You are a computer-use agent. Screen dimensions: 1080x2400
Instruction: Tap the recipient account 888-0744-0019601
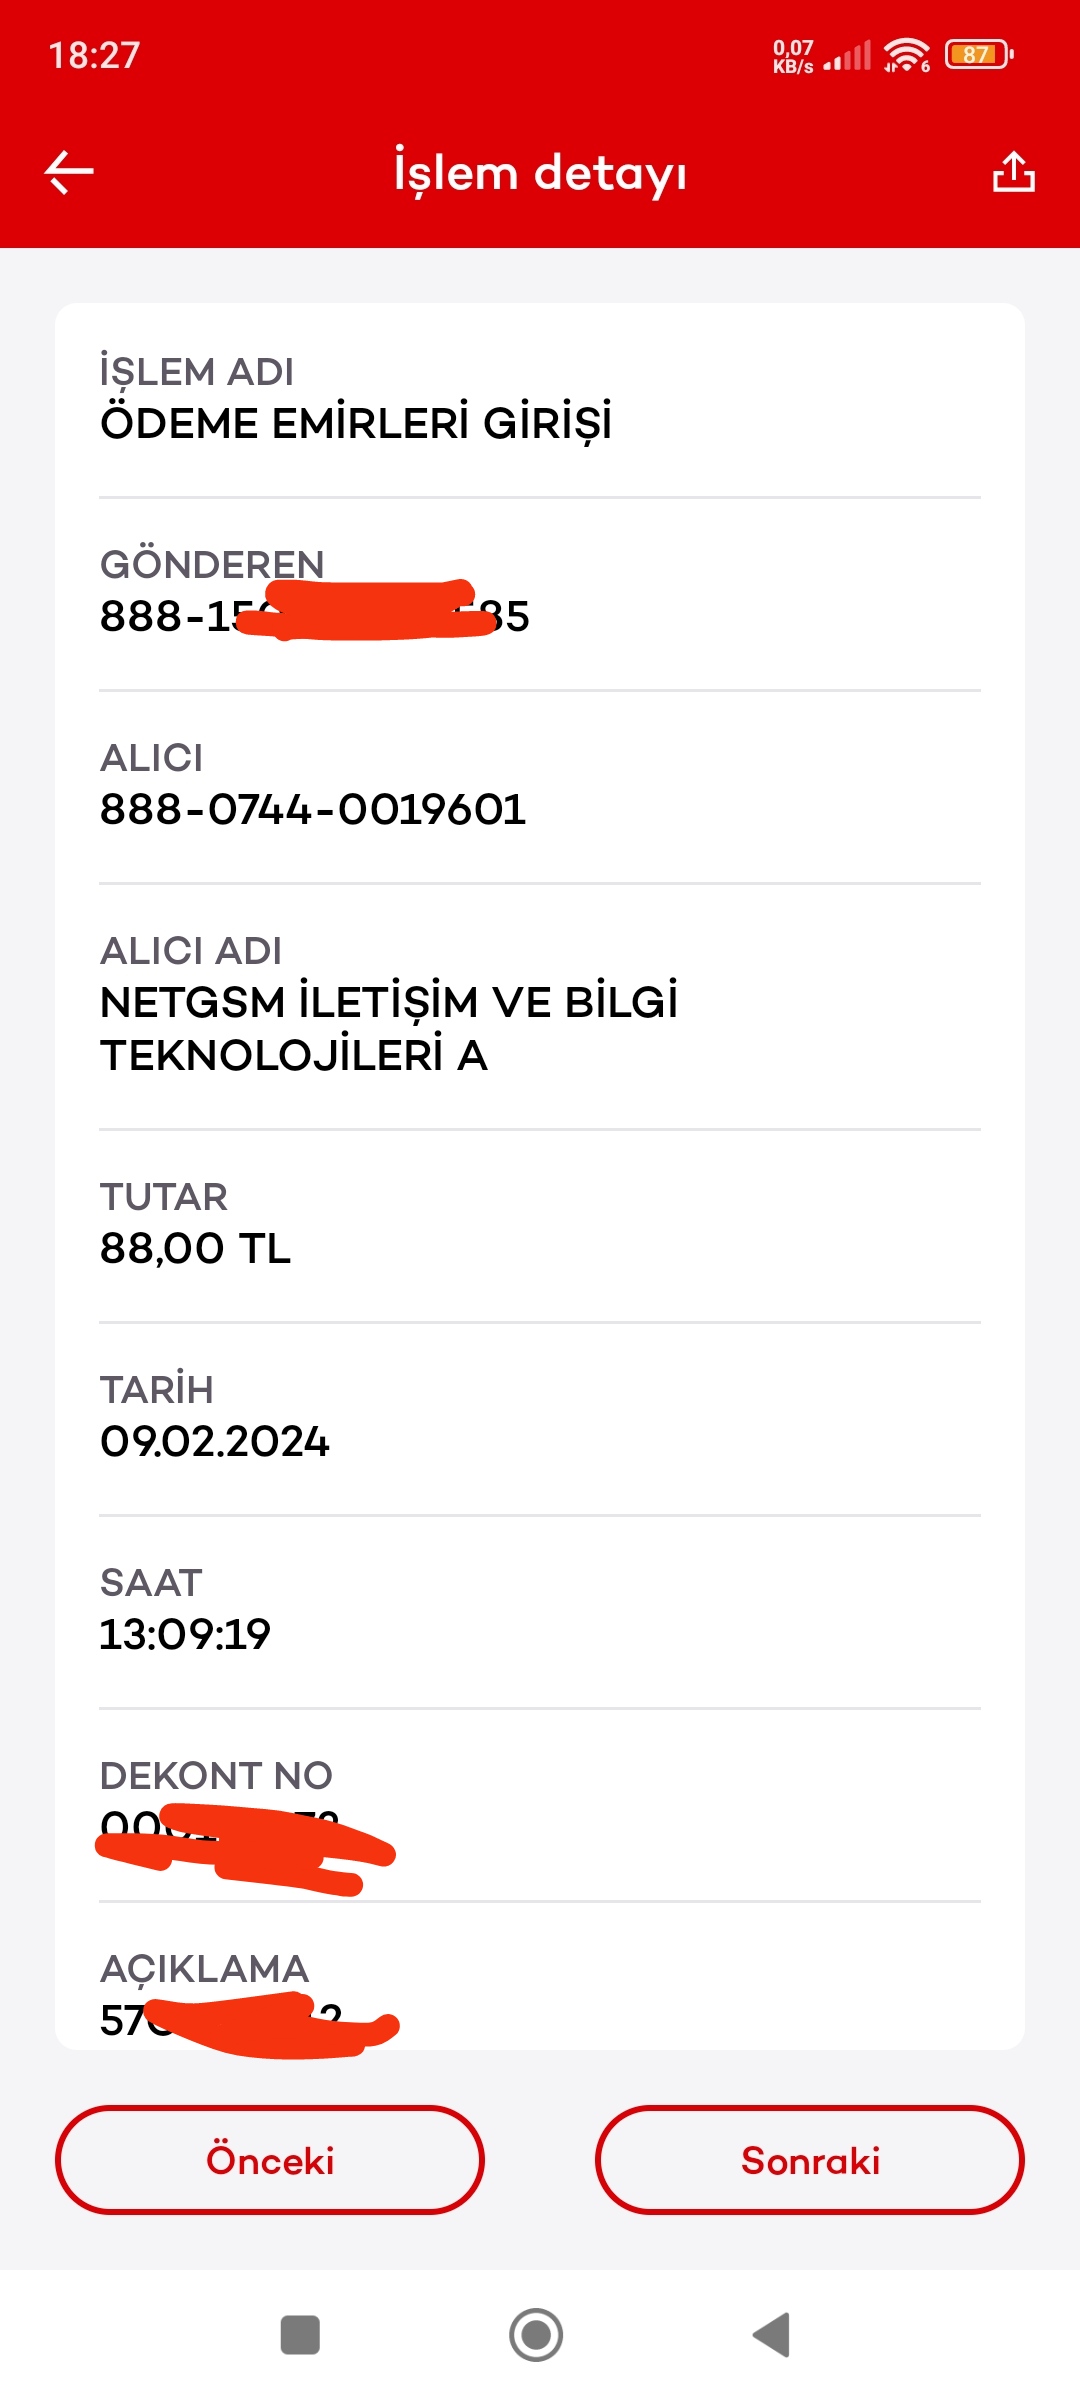(x=313, y=809)
